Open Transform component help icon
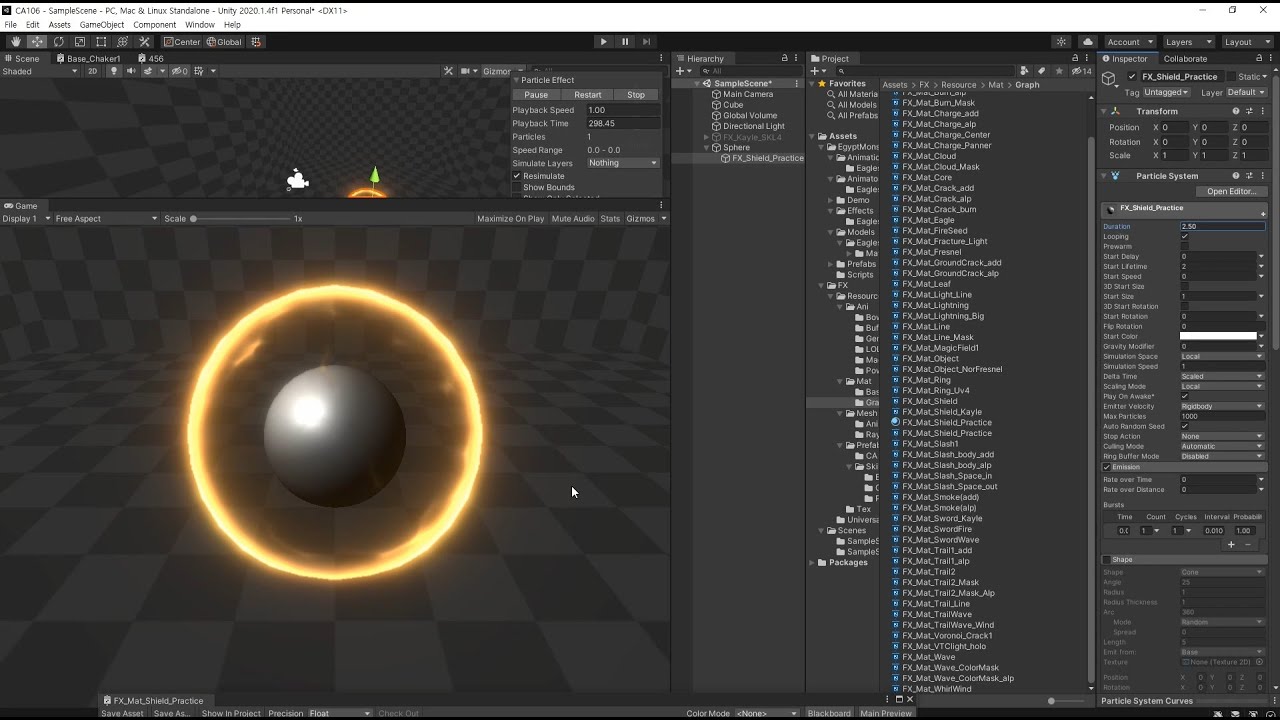 coord(1236,111)
